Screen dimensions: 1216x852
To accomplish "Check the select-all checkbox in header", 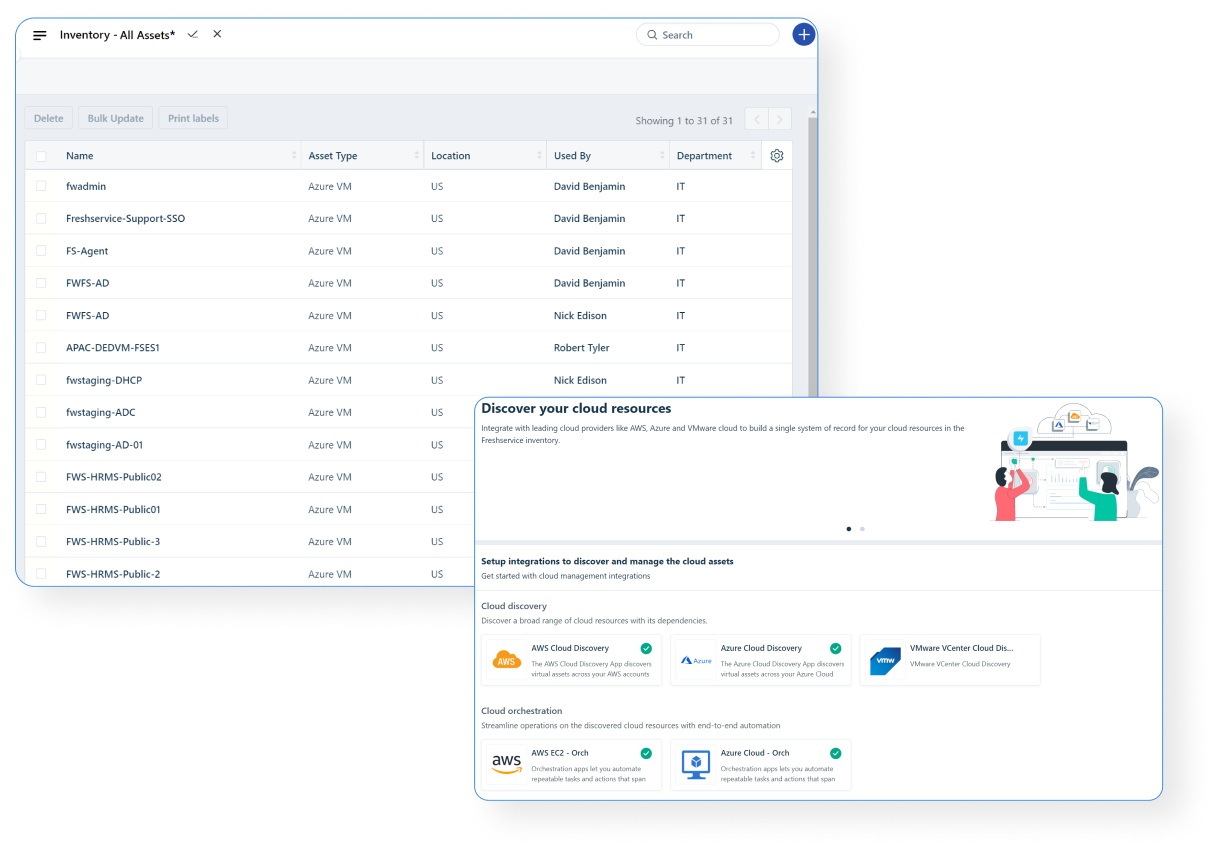I will [x=41, y=156].
